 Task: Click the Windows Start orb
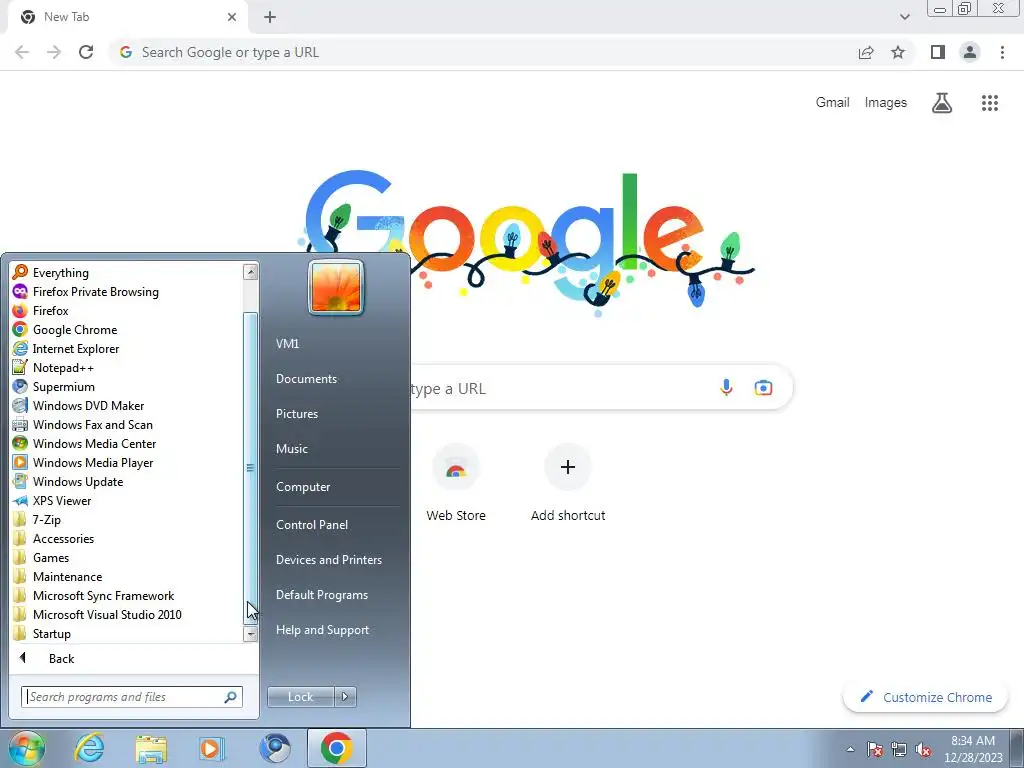(x=27, y=748)
